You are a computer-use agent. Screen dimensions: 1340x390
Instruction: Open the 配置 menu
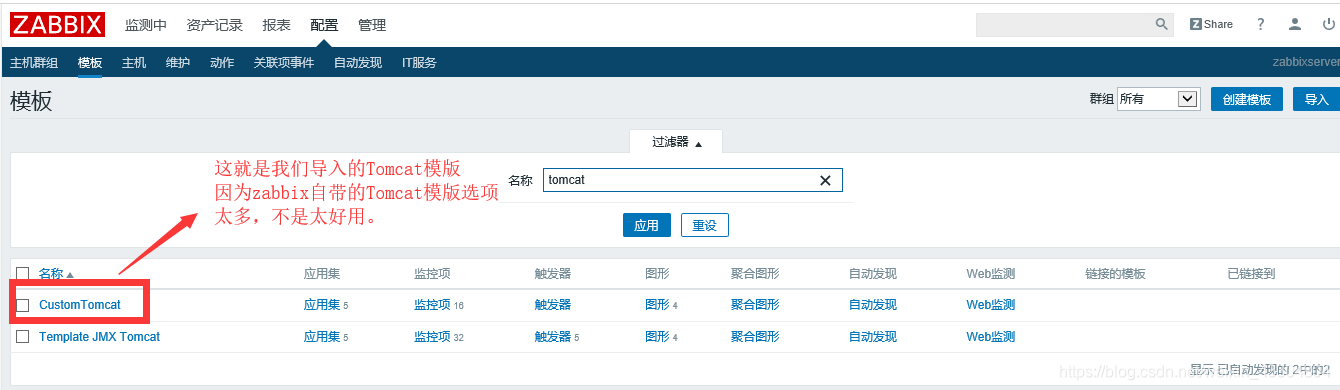tap(324, 25)
